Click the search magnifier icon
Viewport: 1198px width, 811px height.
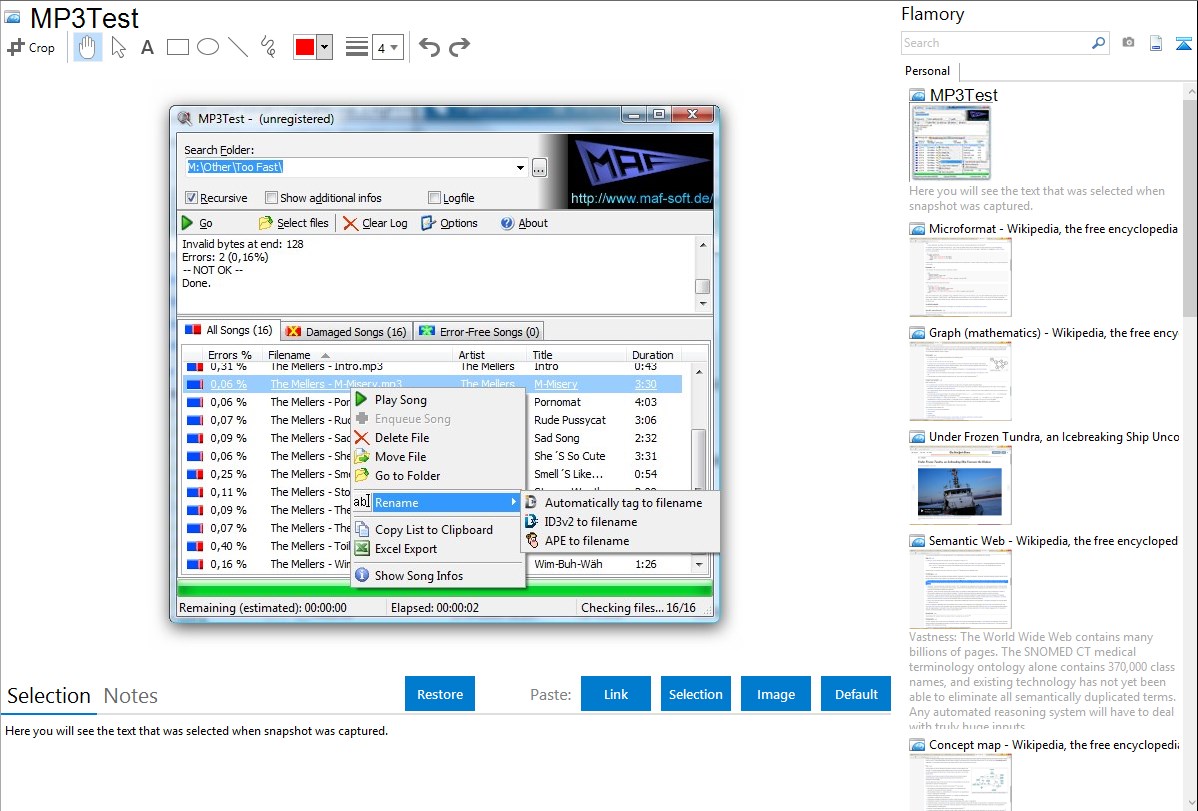[1098, 43]
